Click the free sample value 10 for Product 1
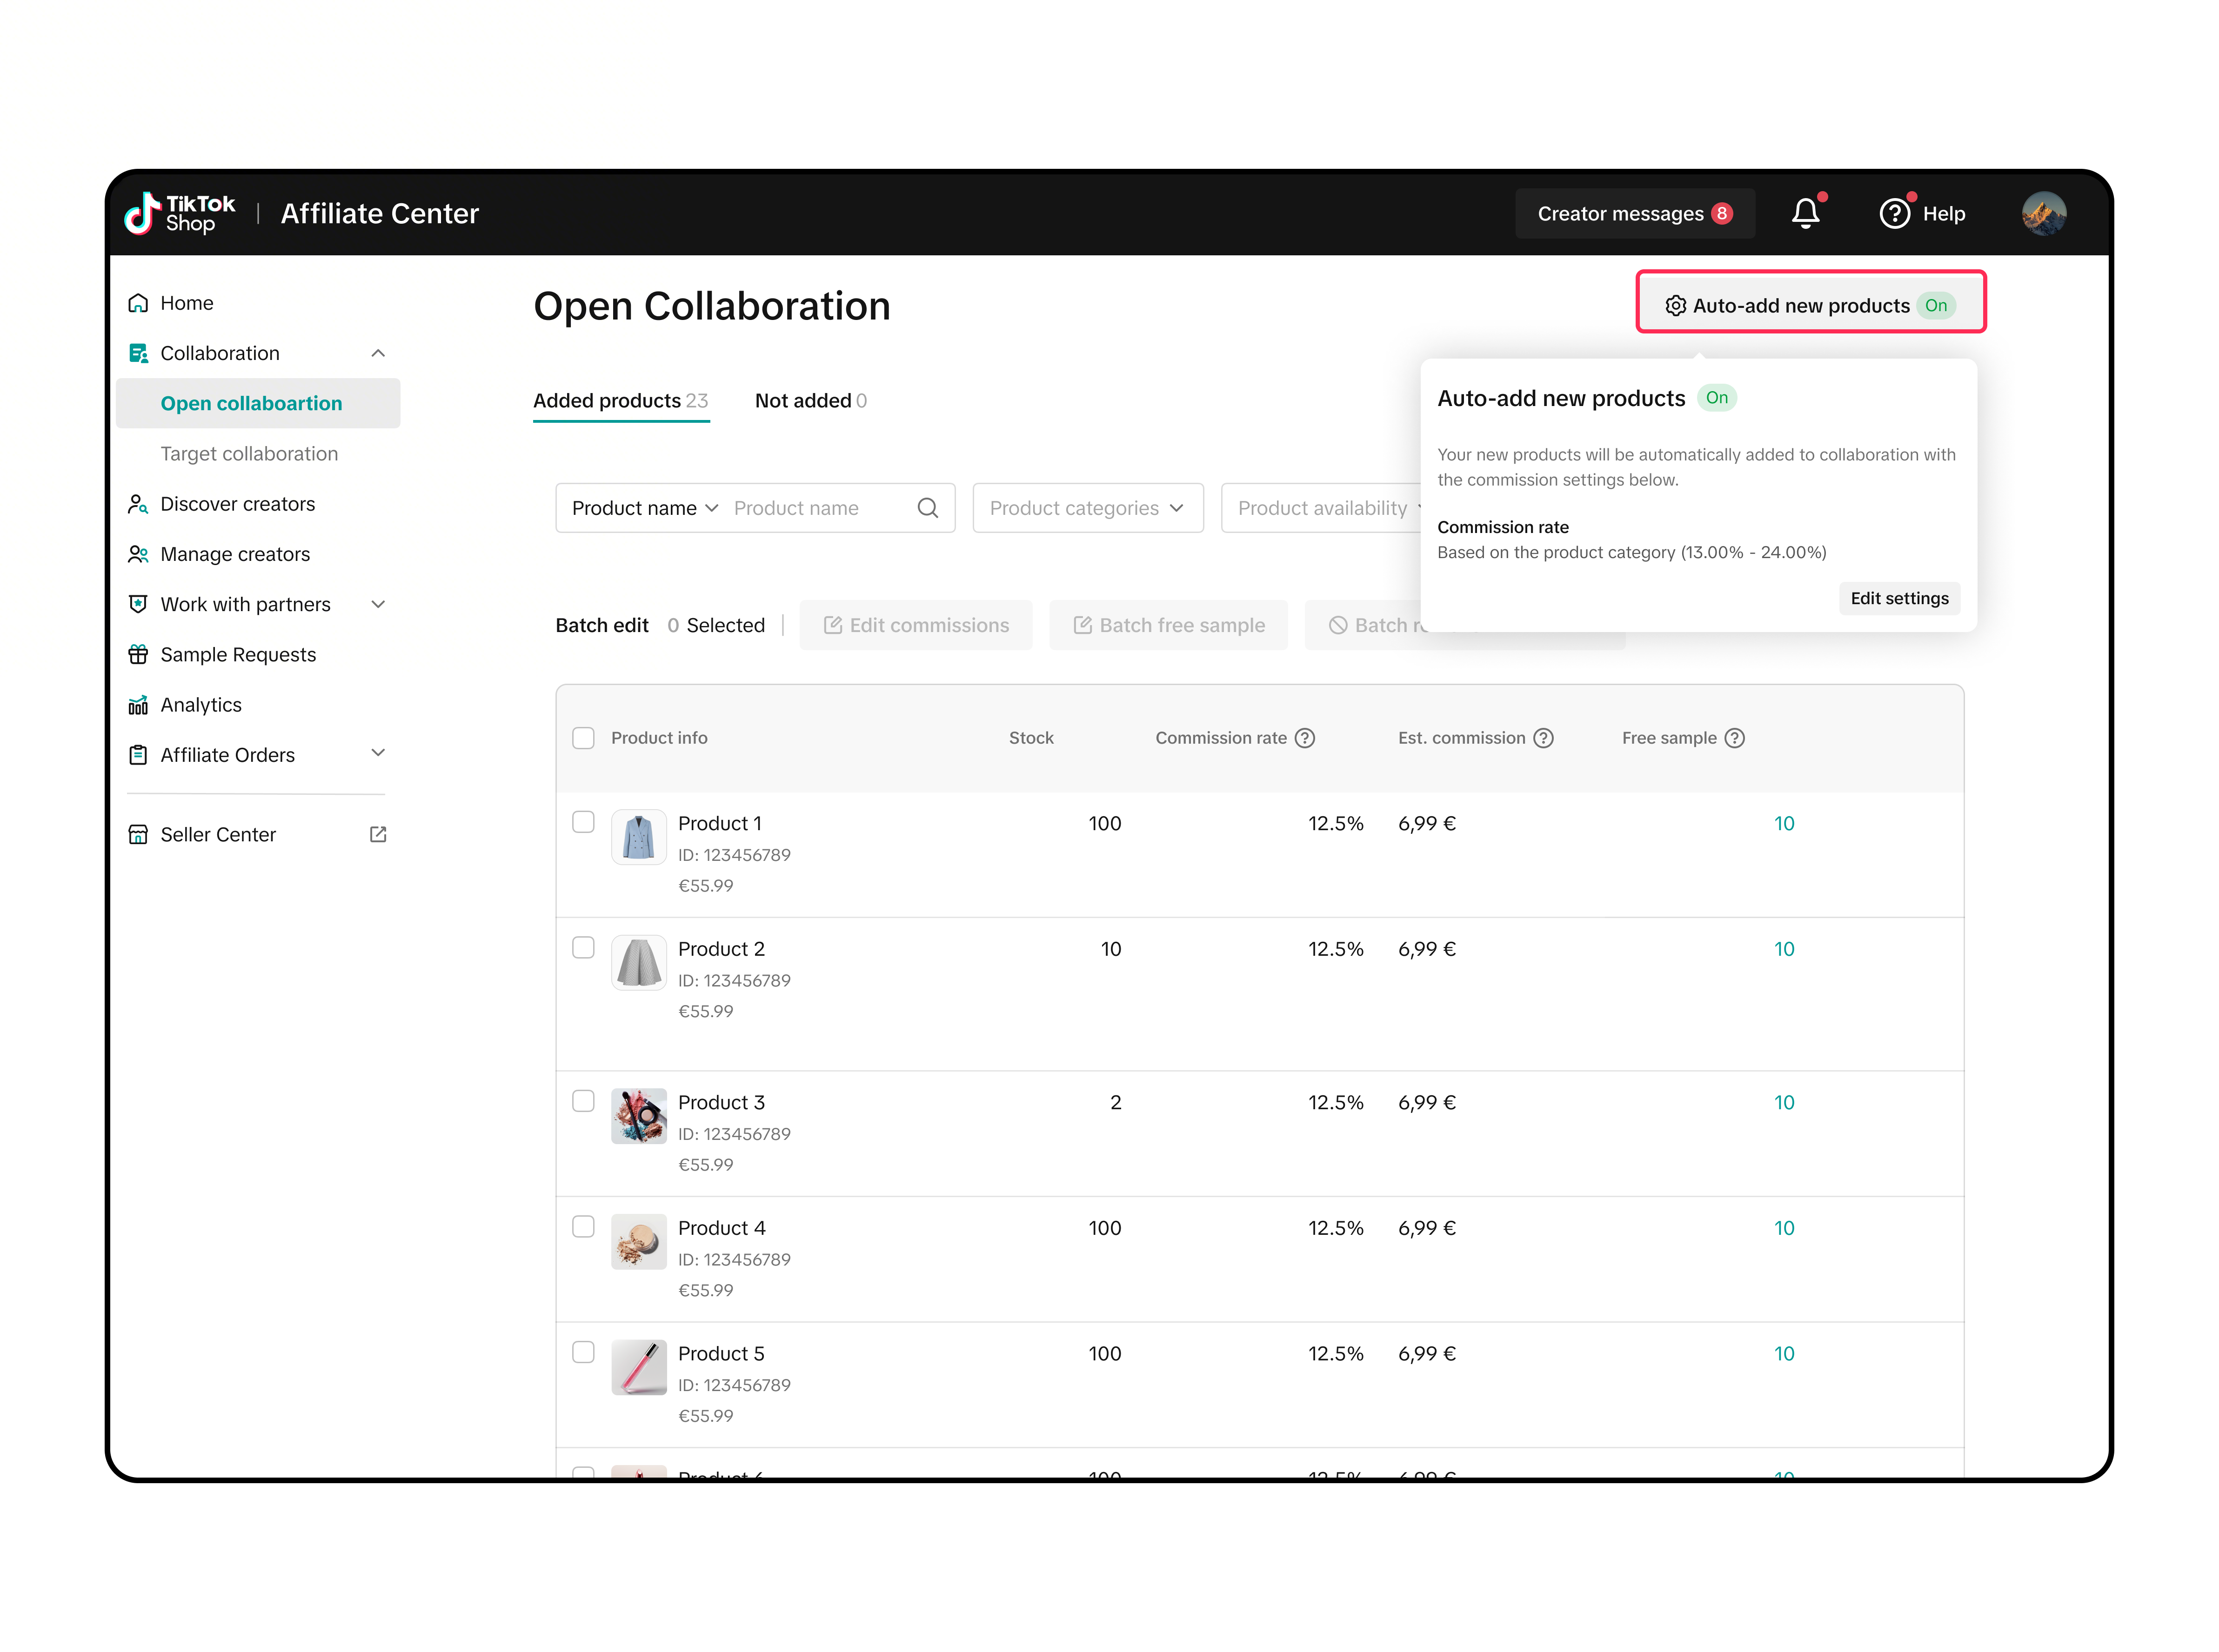Image resolution: width=2219 pixels, height=1652 pixels. [1784, 823]
